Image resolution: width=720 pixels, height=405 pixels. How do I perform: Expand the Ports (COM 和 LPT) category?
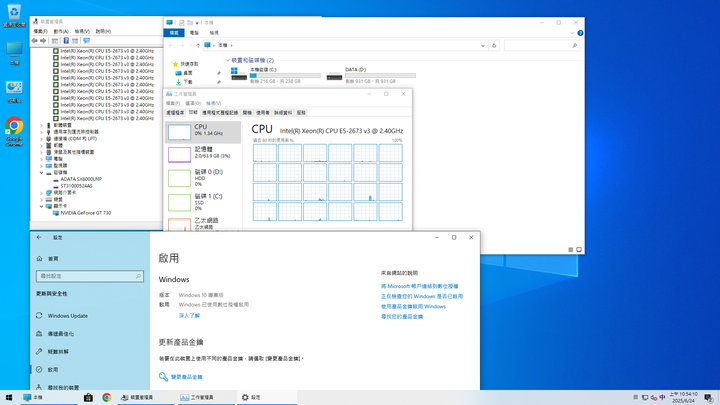(x=41, y=139)
